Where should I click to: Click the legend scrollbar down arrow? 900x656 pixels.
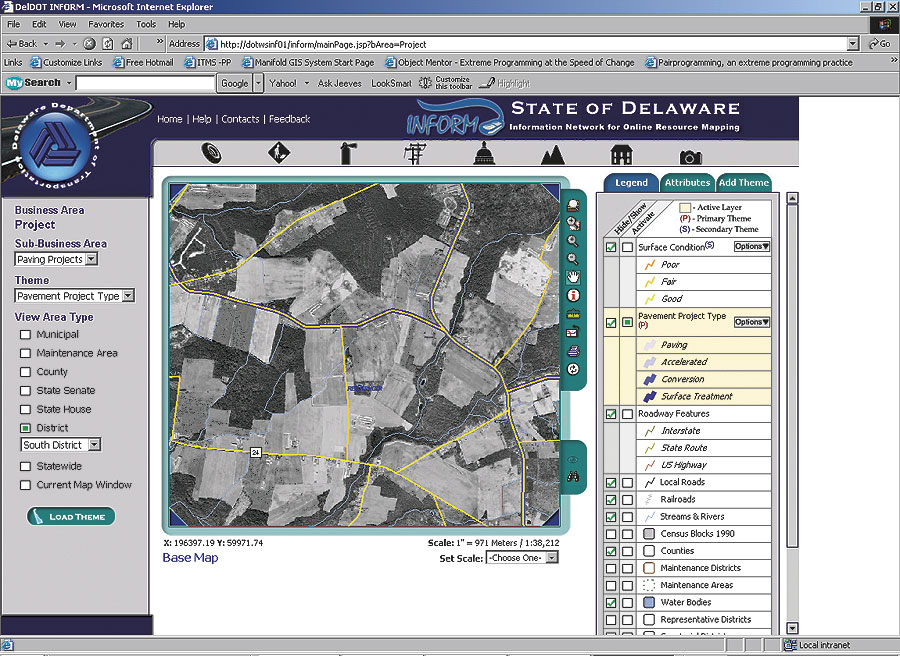[792, 628]
